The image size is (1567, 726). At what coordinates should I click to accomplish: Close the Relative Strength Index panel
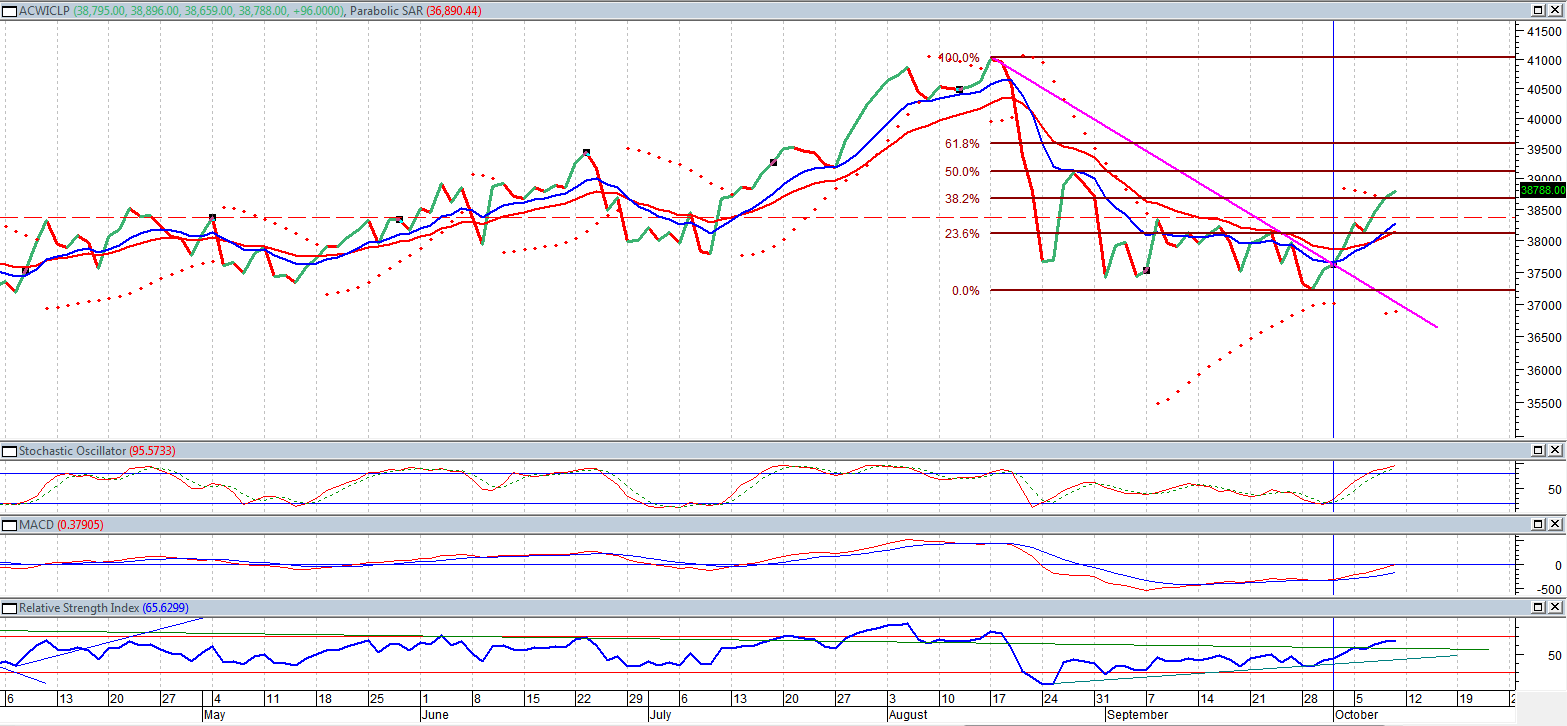click(x=1555, y=608)
